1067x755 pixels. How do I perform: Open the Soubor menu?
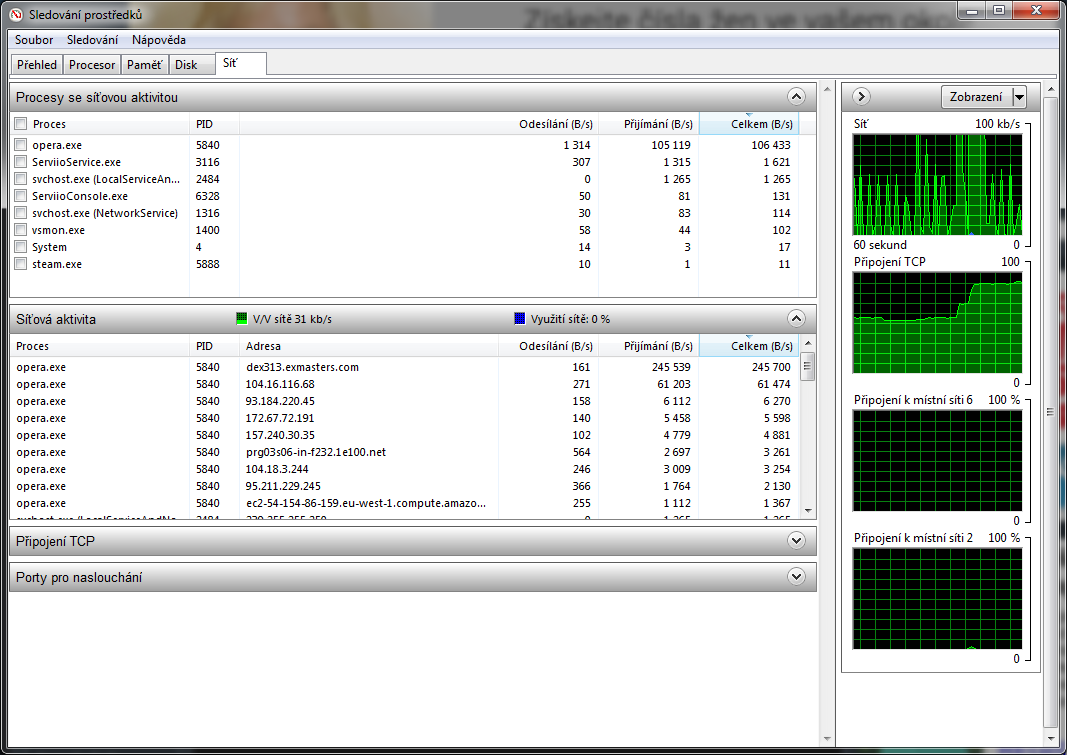[x=34, y=40]
